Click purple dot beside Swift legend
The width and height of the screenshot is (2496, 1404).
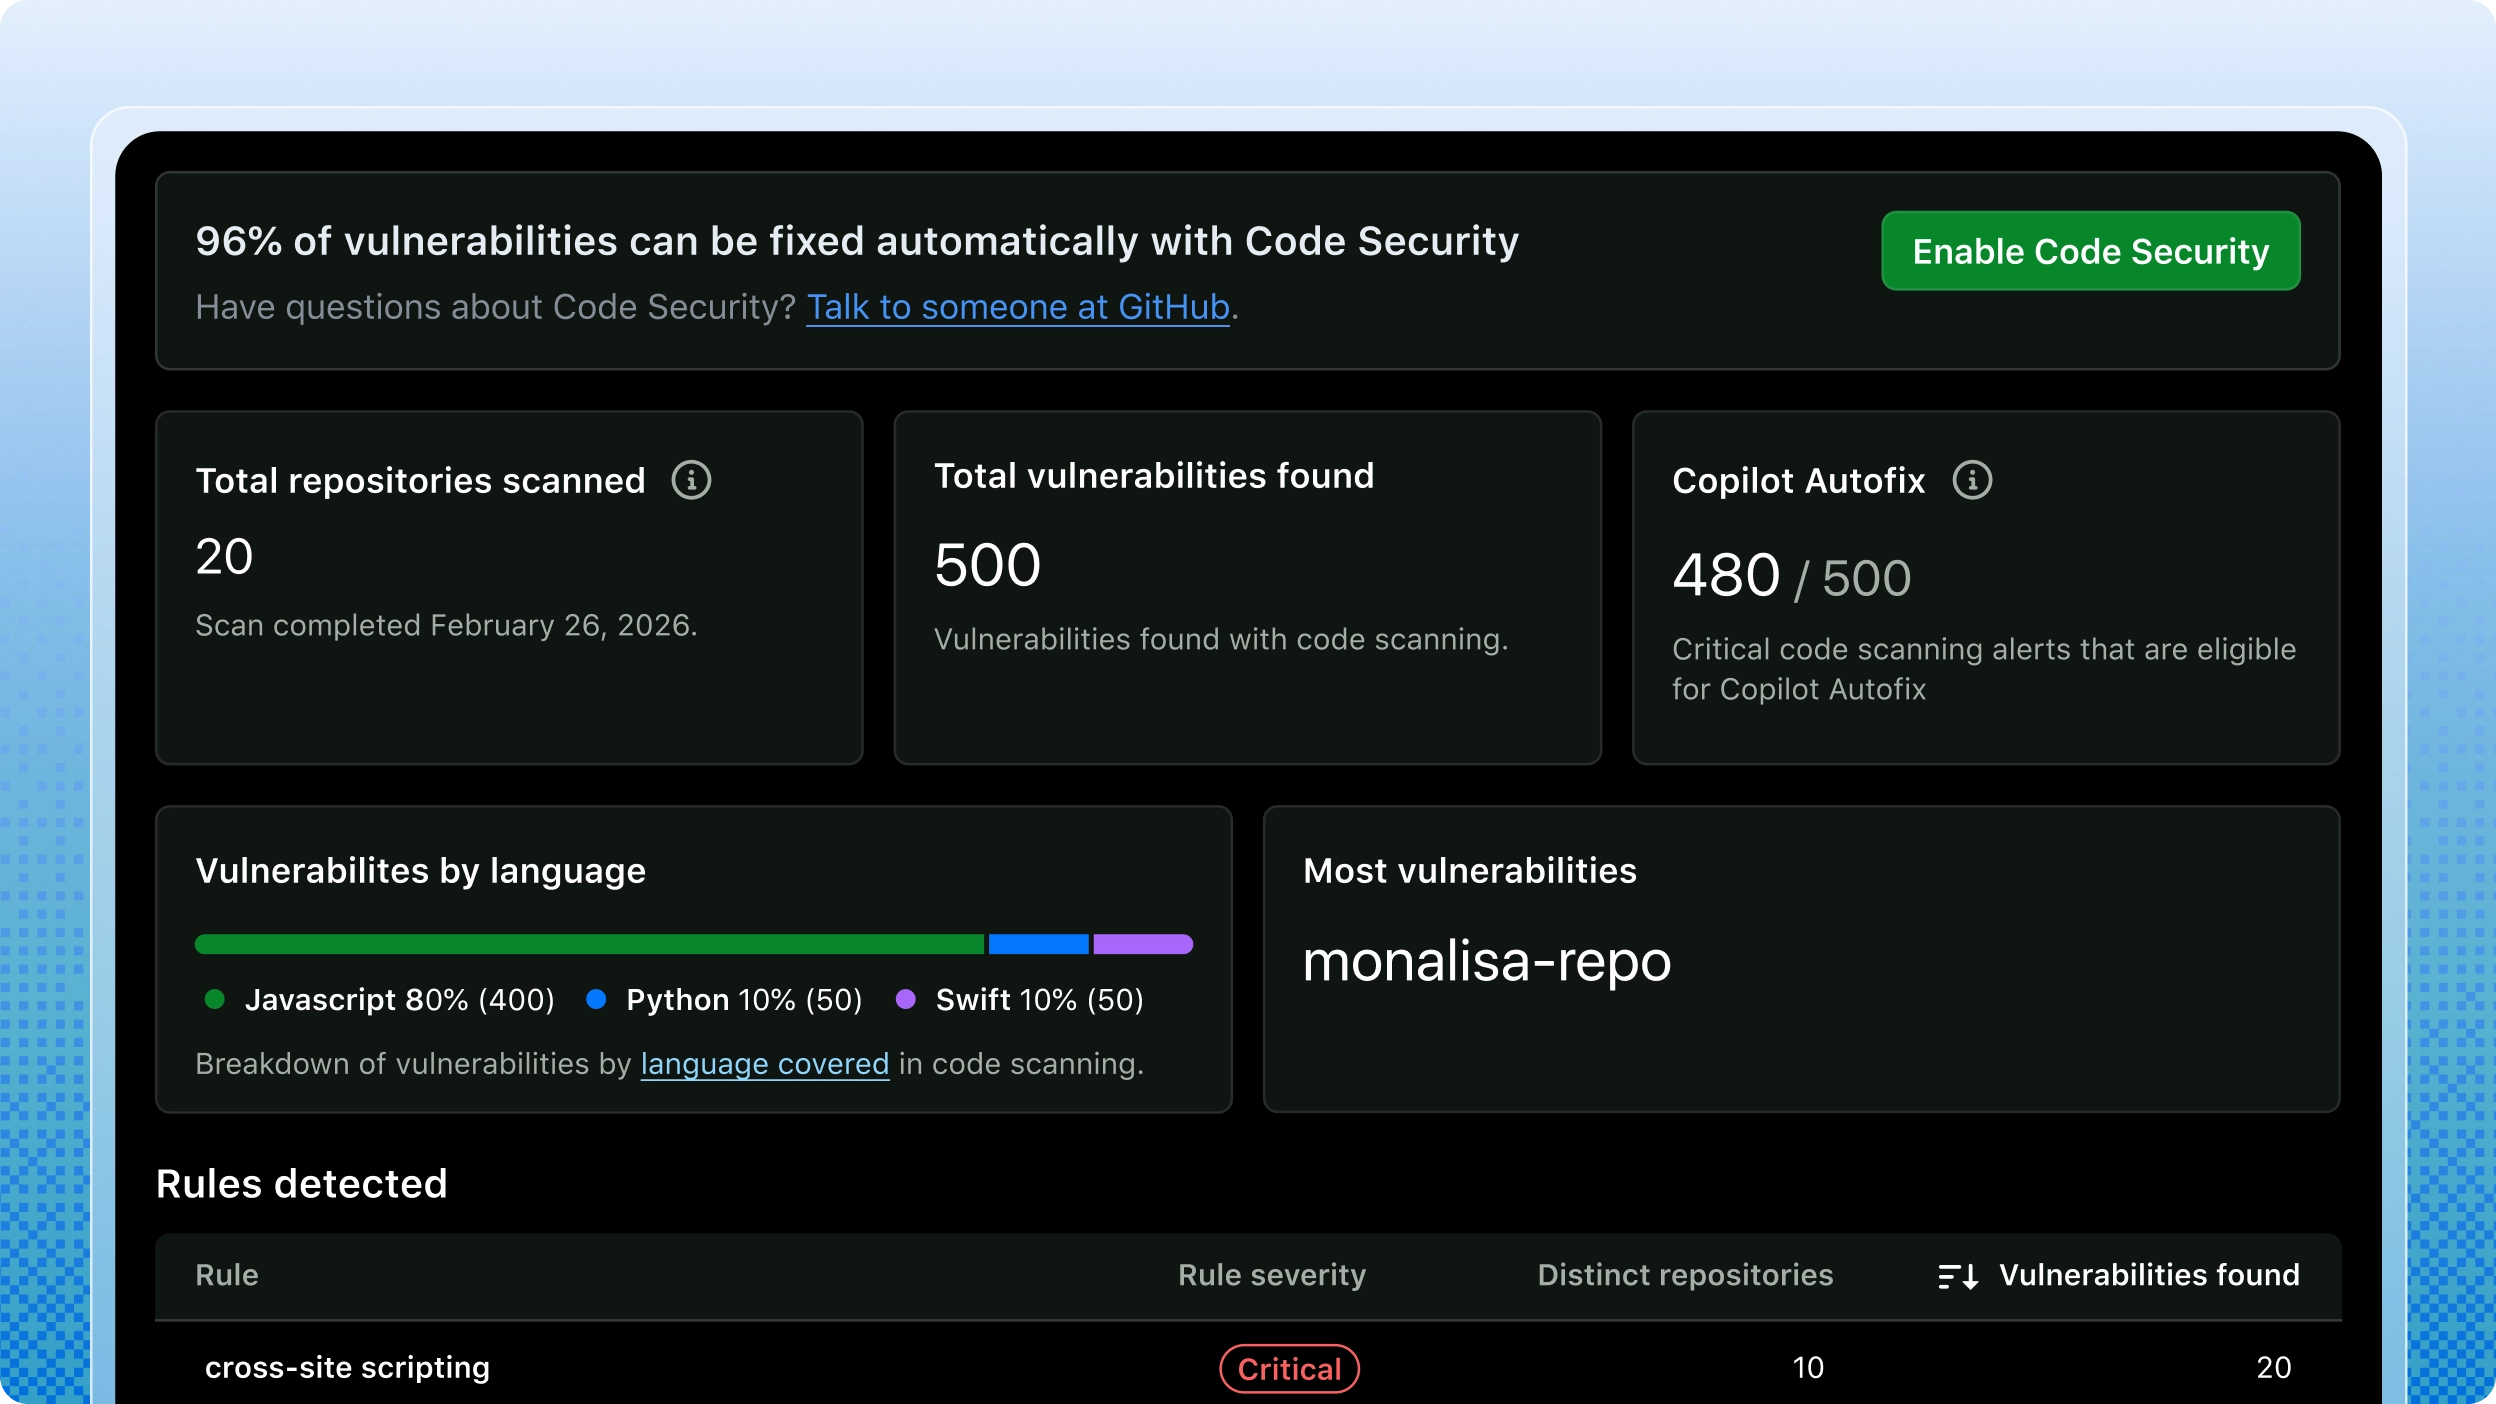(x=905, y=999)
